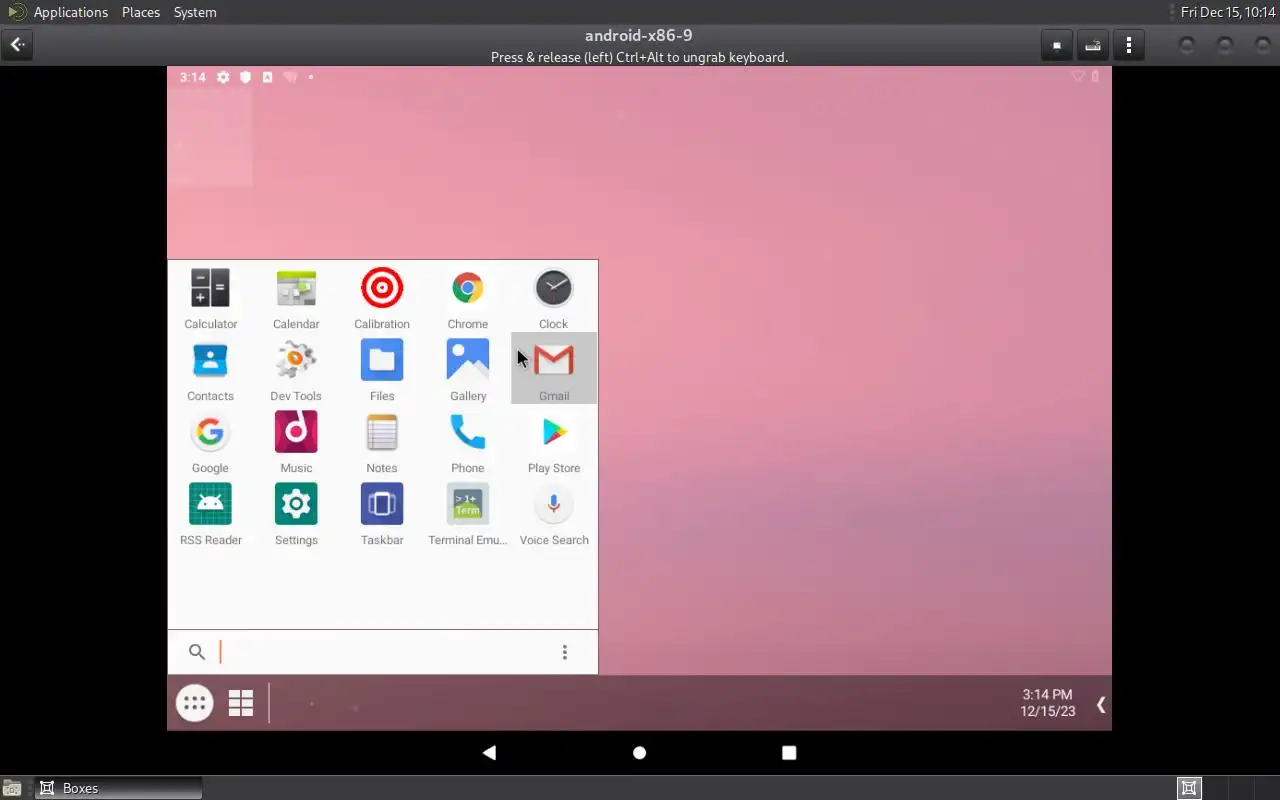Open the Gallery app
Viewport: 1280px width, 800px height.
468,370
